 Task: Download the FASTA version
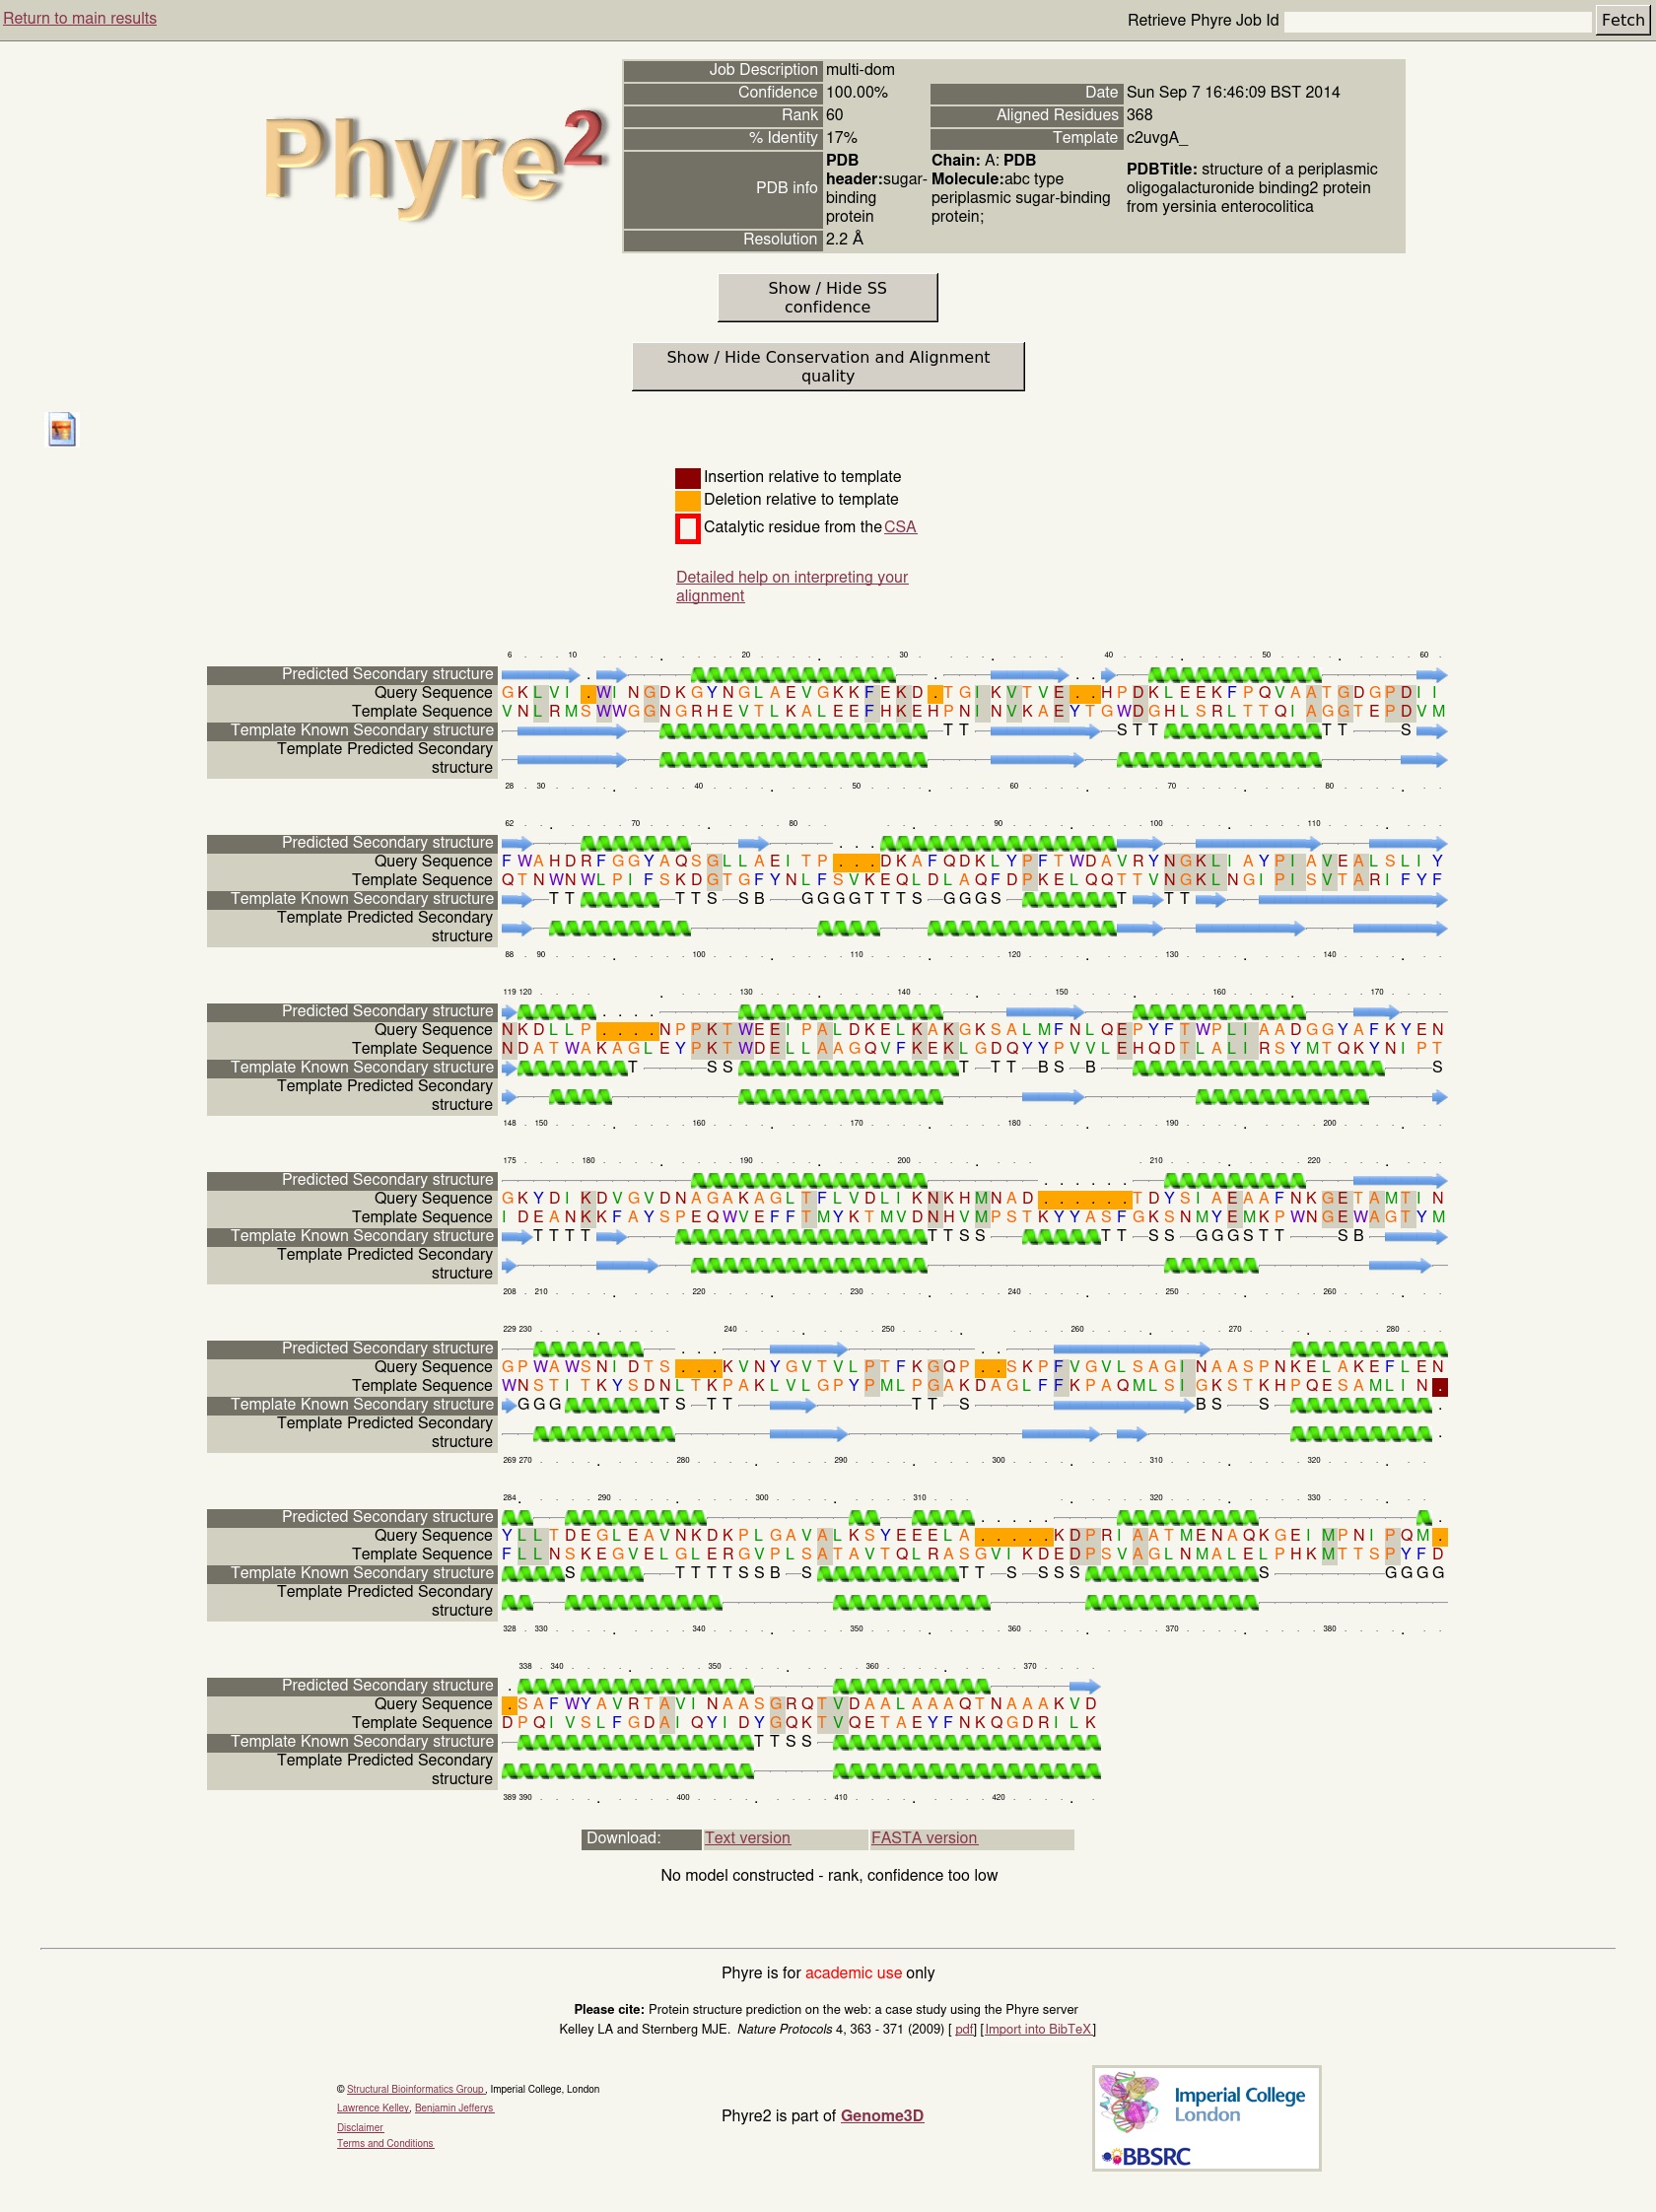(923, 1838)
